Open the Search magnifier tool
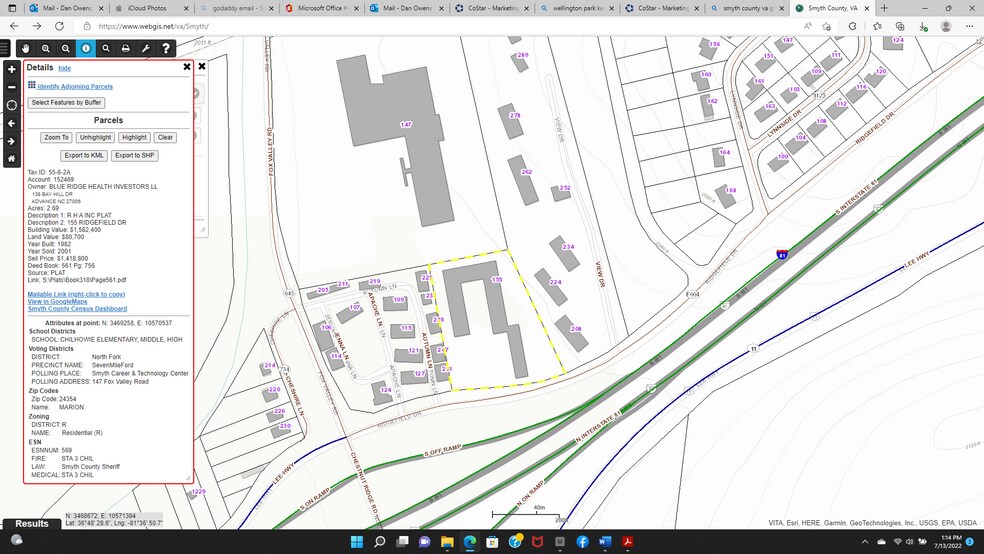 [106, 48]
